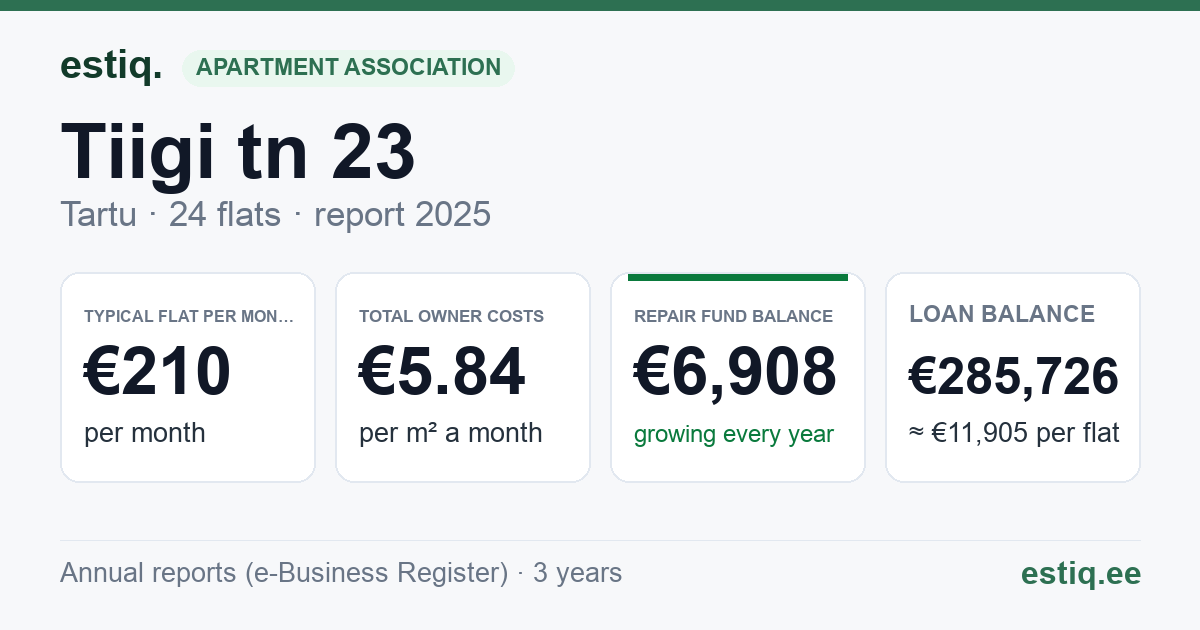Click the estiq. logo

click(111, 66)
